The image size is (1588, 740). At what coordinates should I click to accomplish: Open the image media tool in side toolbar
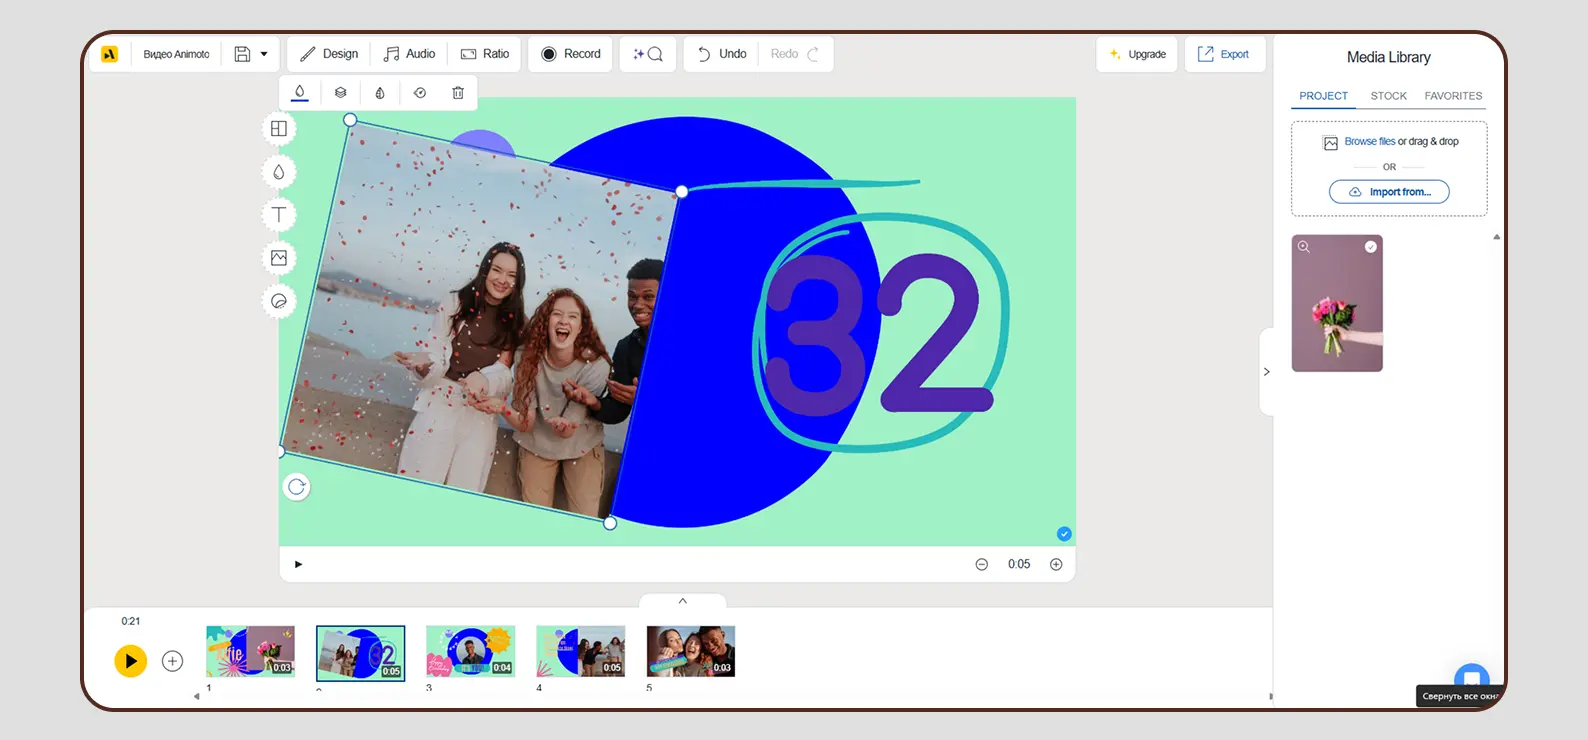click(x=279, y=258)
